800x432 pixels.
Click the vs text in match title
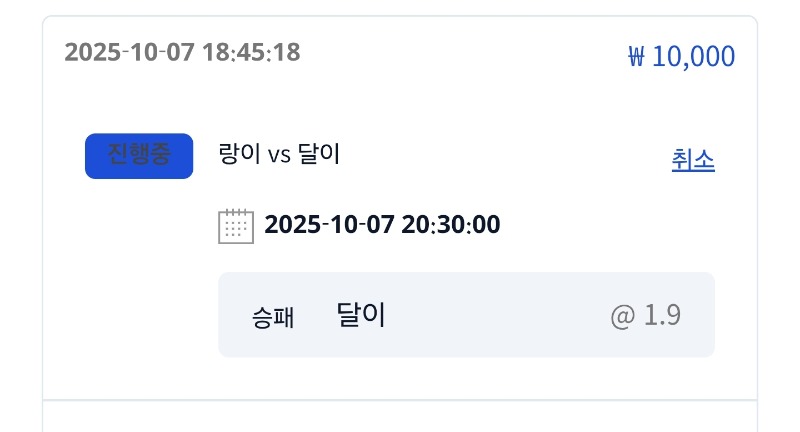click(279, 156)
